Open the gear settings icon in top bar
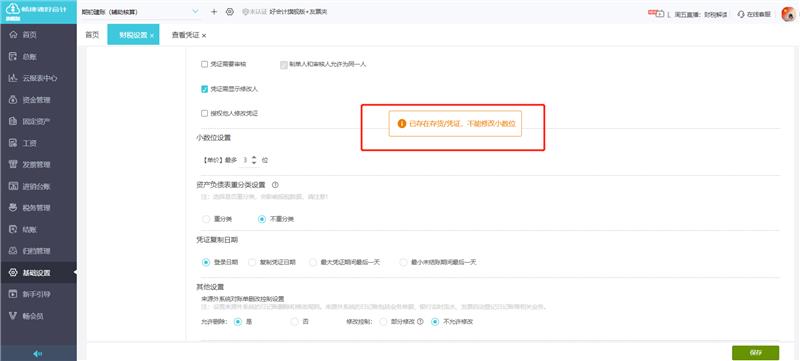This screenshot has height=361, width=800. [230, 12]
